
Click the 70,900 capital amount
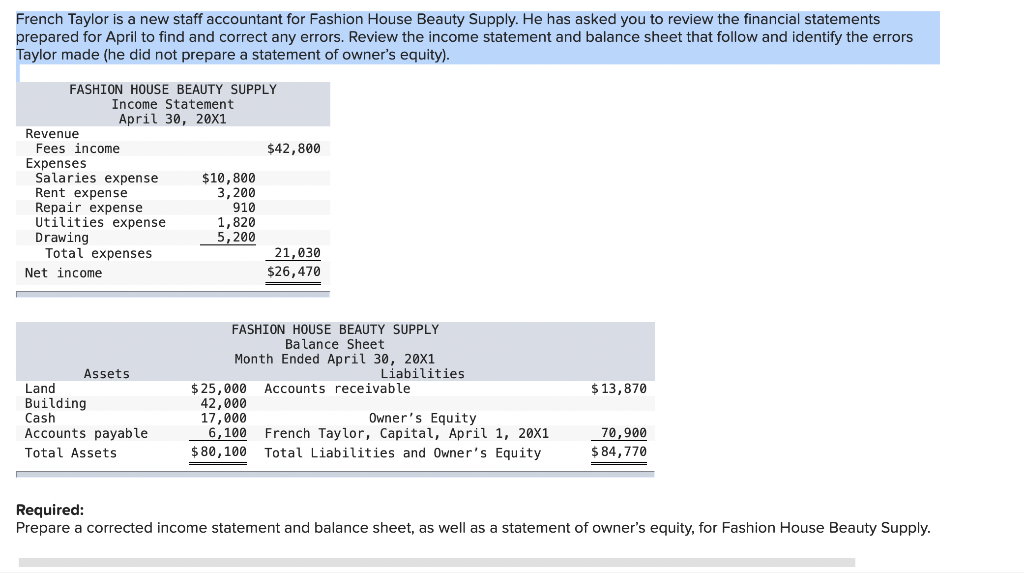pos(624,433)
